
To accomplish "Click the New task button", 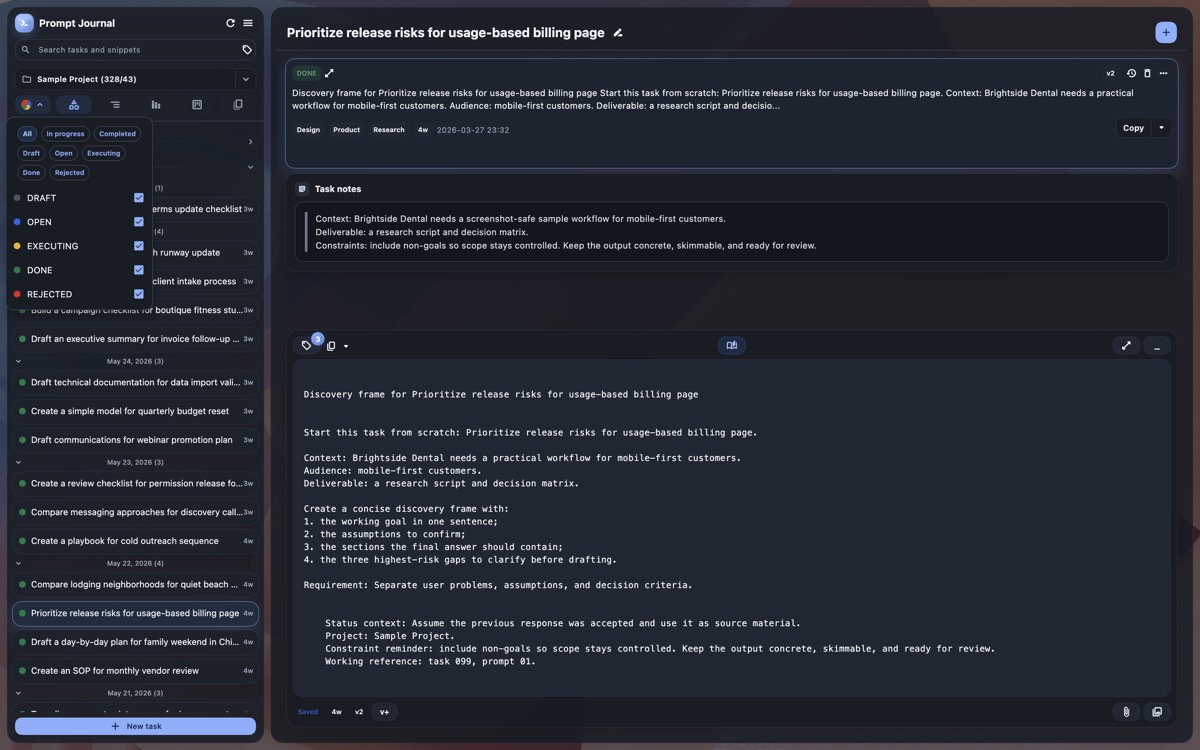I will [x=135, y=726].
